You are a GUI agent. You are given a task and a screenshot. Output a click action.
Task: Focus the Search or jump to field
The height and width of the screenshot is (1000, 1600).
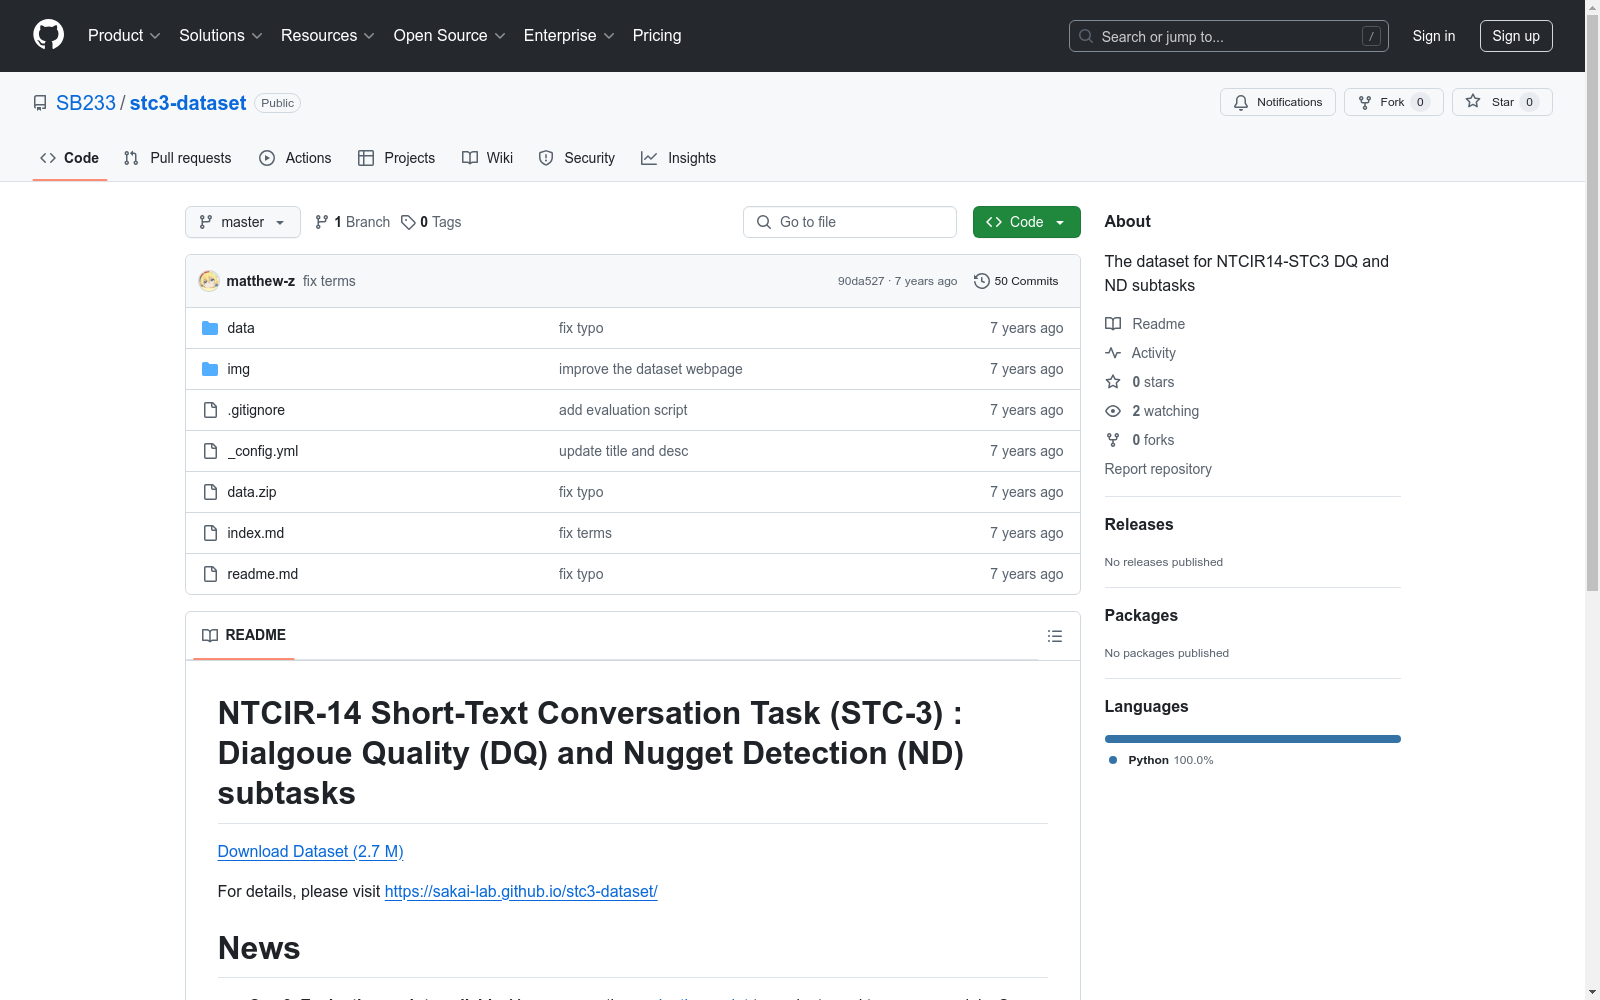pos(1229,36)
